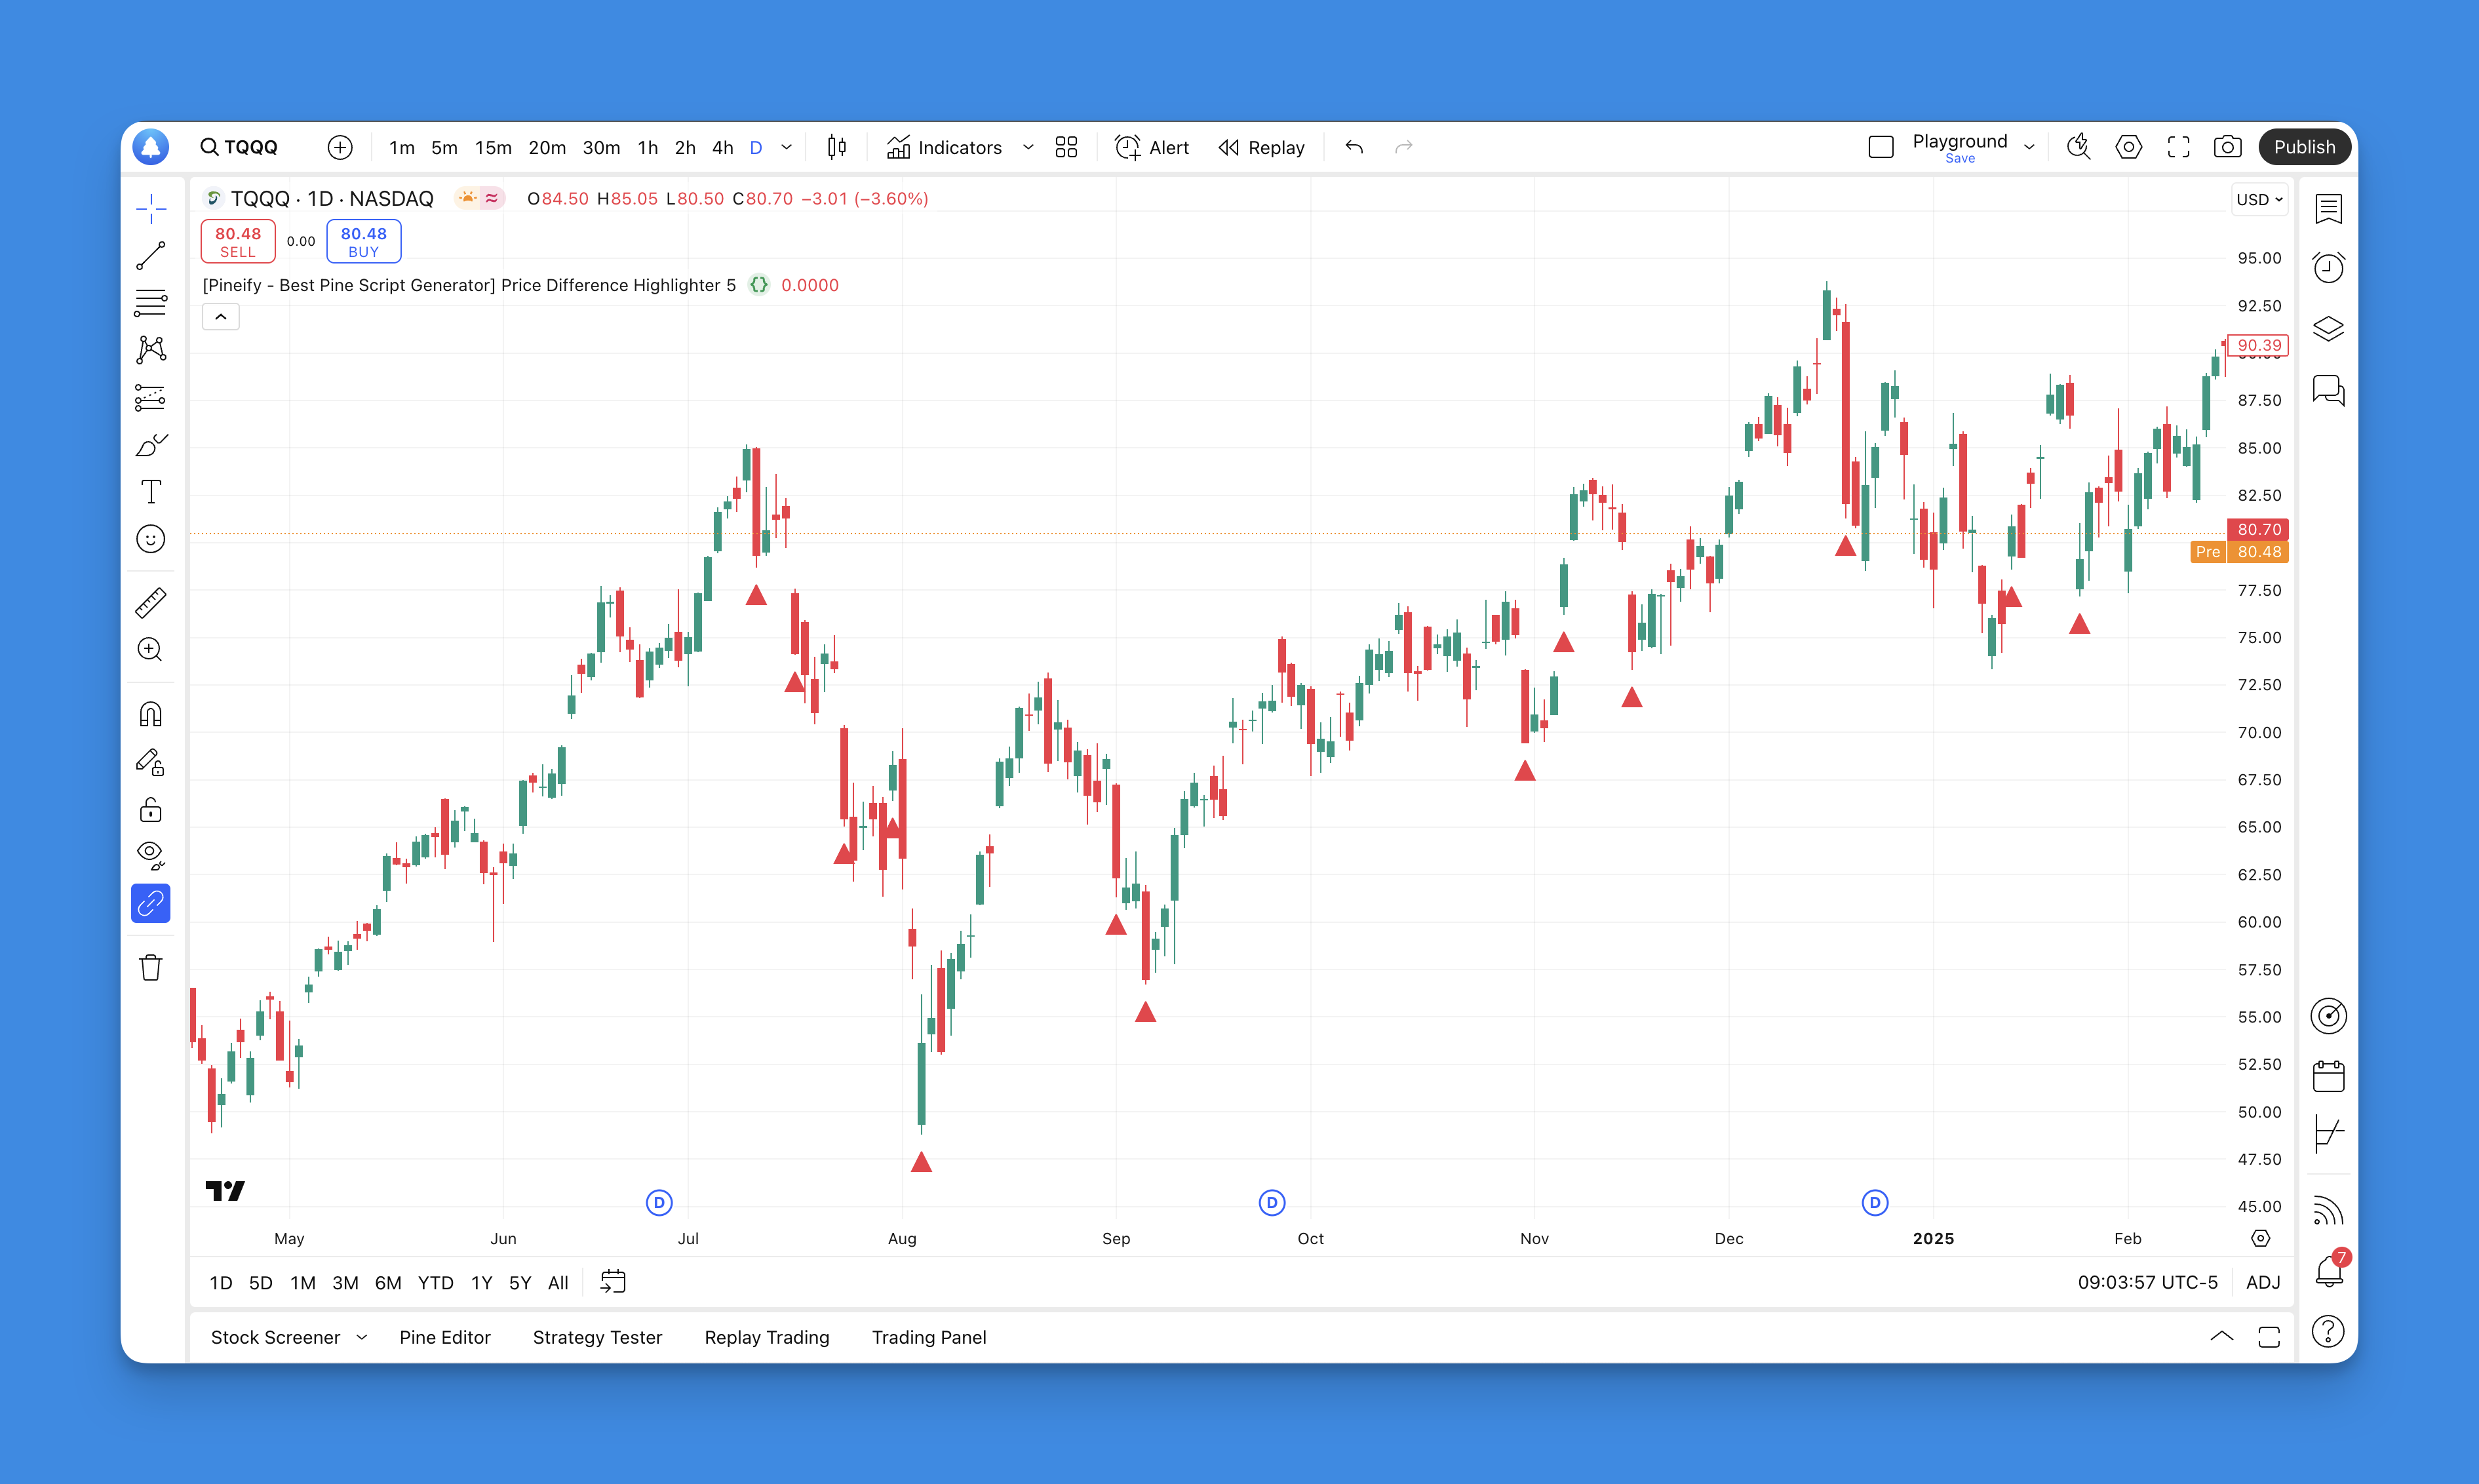
Task: Toggle lock all drawing tools
Action: (151, 809)
